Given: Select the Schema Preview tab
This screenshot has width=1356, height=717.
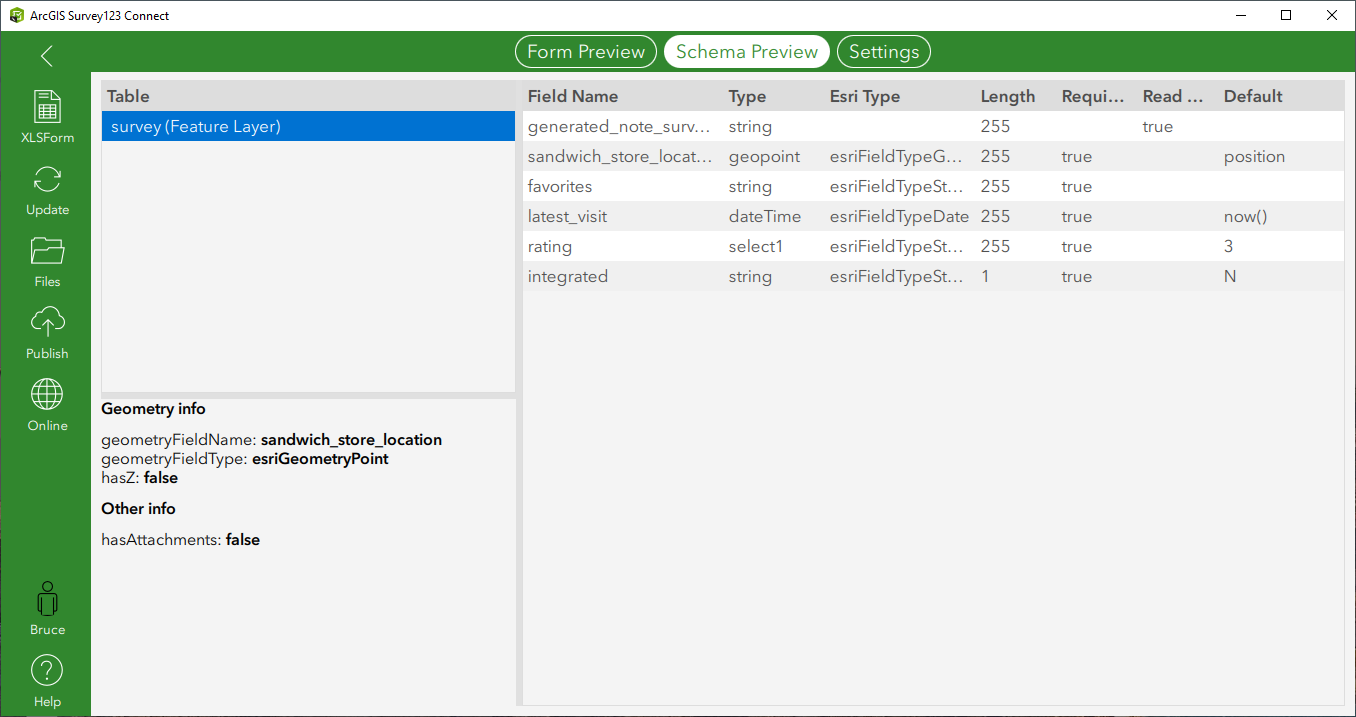Looking at the screenshot, I should point(747,52).
